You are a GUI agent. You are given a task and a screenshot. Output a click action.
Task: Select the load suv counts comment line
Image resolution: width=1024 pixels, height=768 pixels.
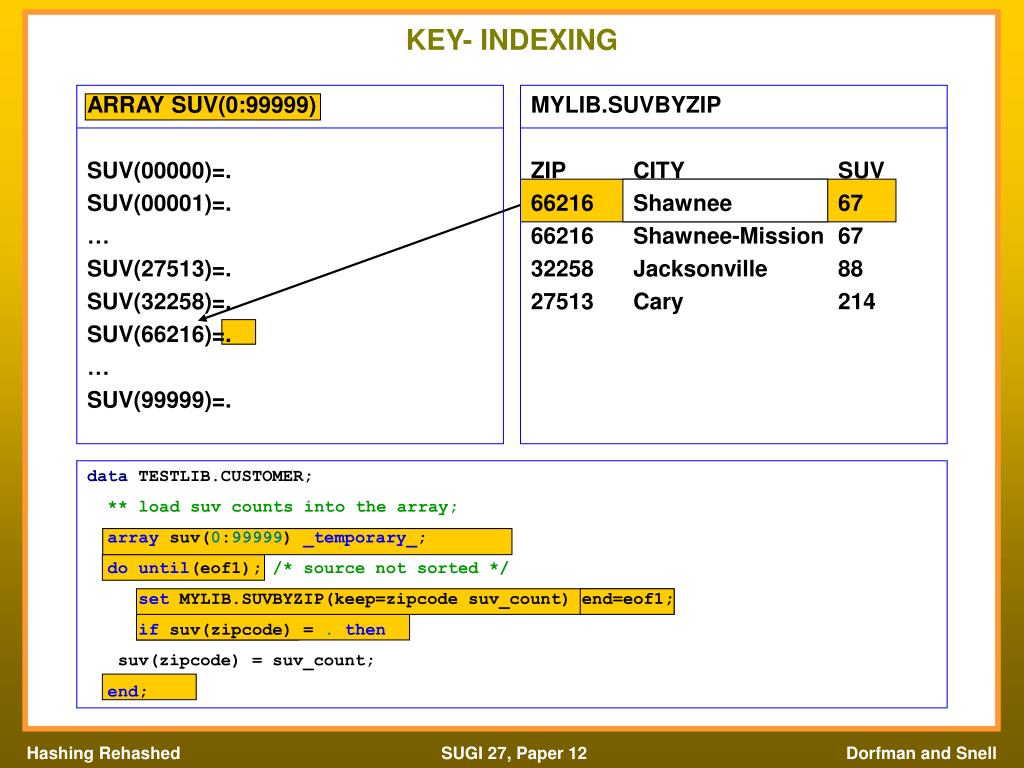pos(282,507)
